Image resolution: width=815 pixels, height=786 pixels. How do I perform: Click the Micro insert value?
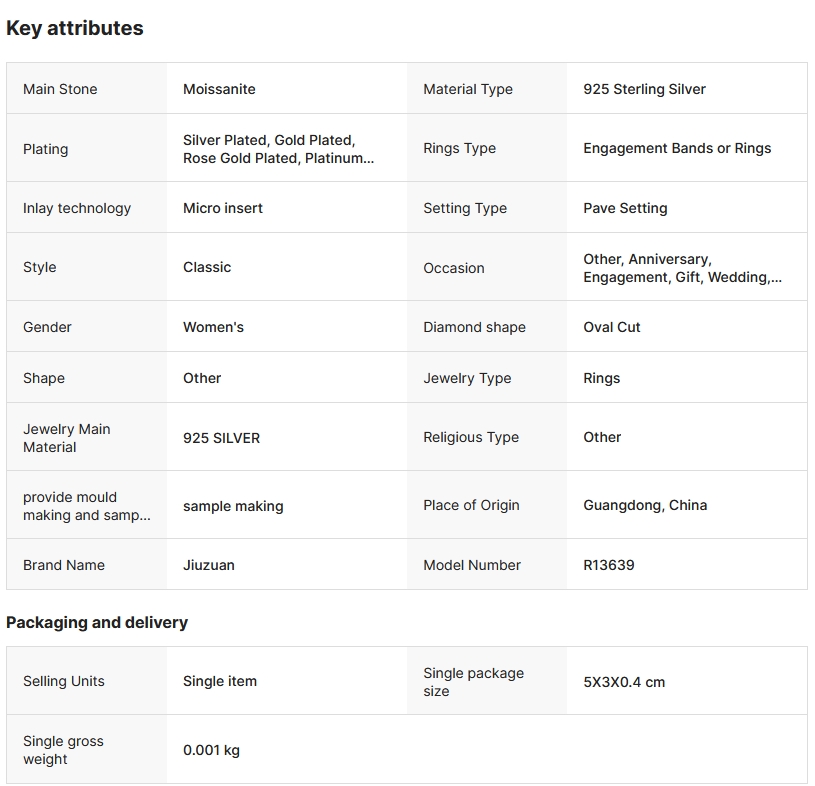pyautogui.click(x=223, y=208)
